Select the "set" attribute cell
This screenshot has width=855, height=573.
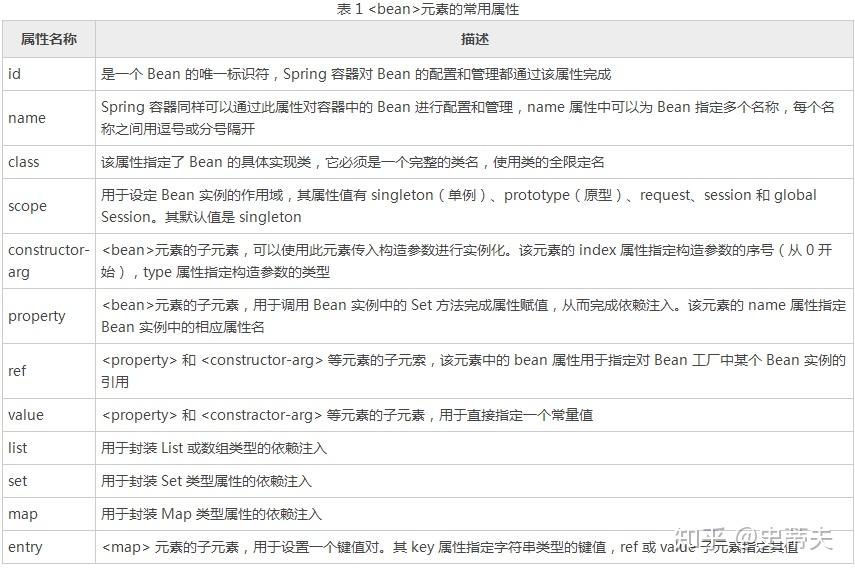[49, 481]
